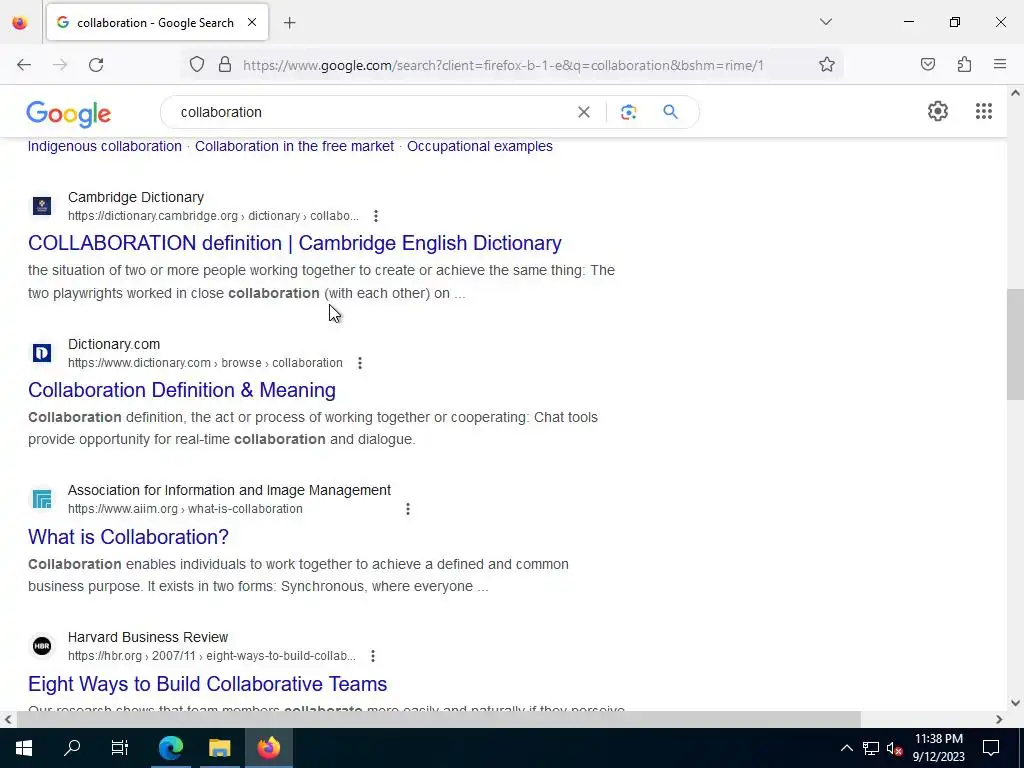Click the scroll right arrow
1024x768 pixels.
pyautogui.click(x=999, y=720)
